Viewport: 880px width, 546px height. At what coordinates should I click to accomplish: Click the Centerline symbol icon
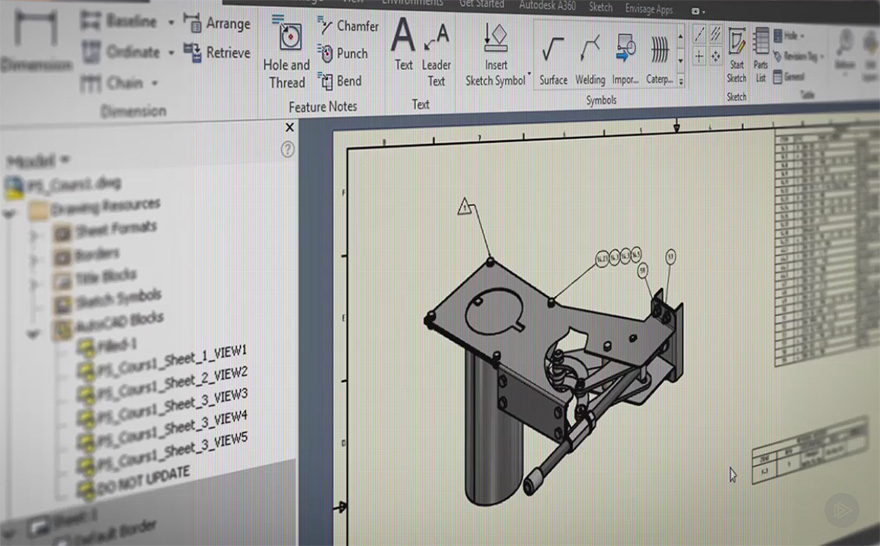699,35
